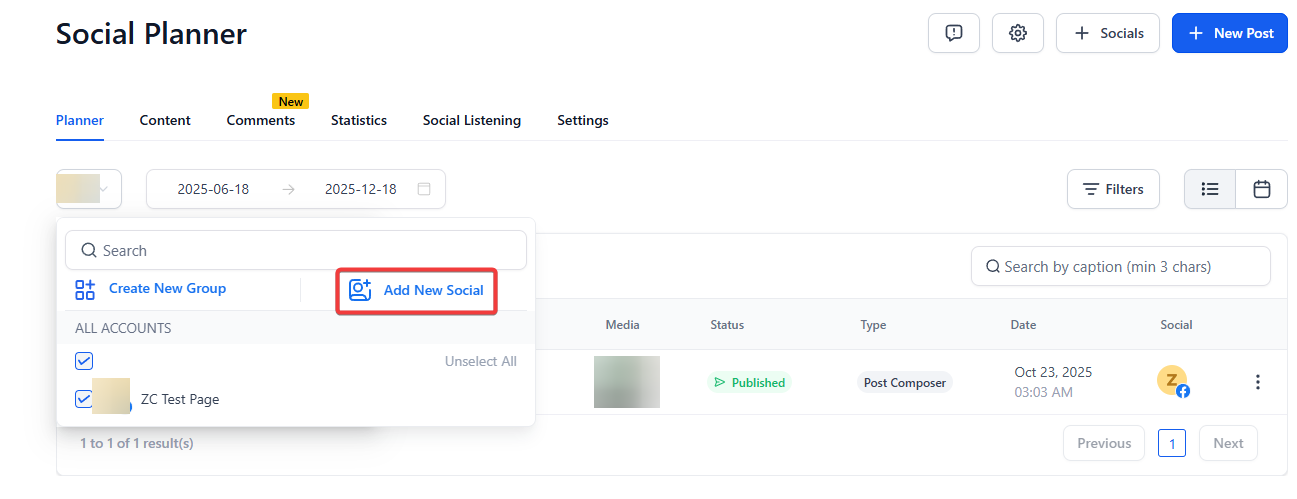Switch to the Planner tab
The width and height of the screenshot is (1297, 499).
[80, 120]
